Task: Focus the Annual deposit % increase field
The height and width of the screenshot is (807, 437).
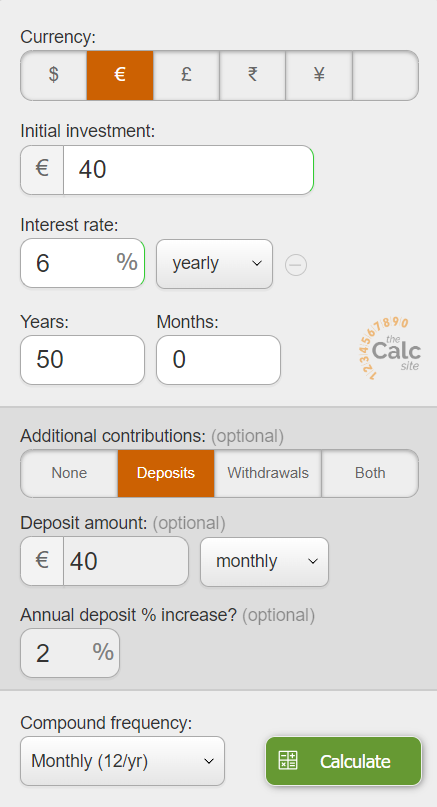Action: (70, 653)
